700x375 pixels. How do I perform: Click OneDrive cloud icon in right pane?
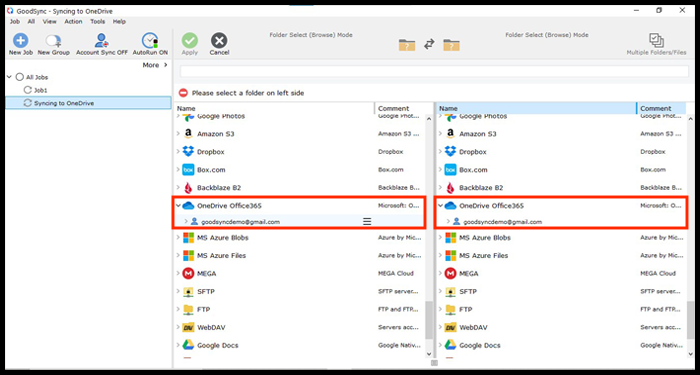pos(450,206)
